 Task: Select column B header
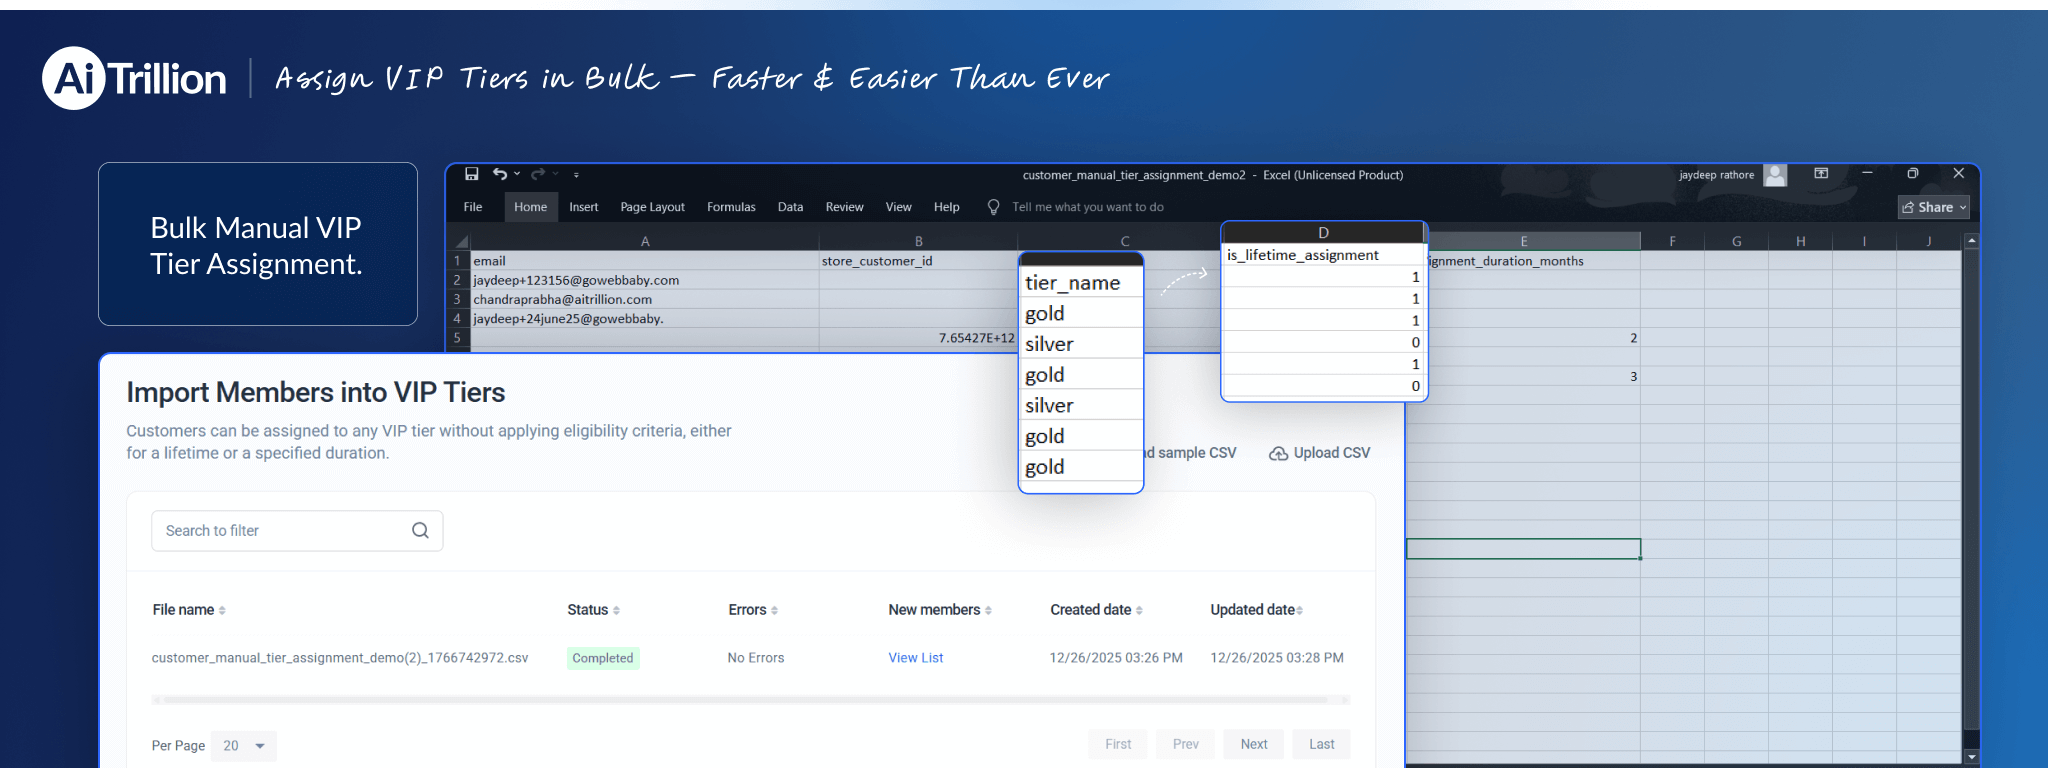point(918,241)
